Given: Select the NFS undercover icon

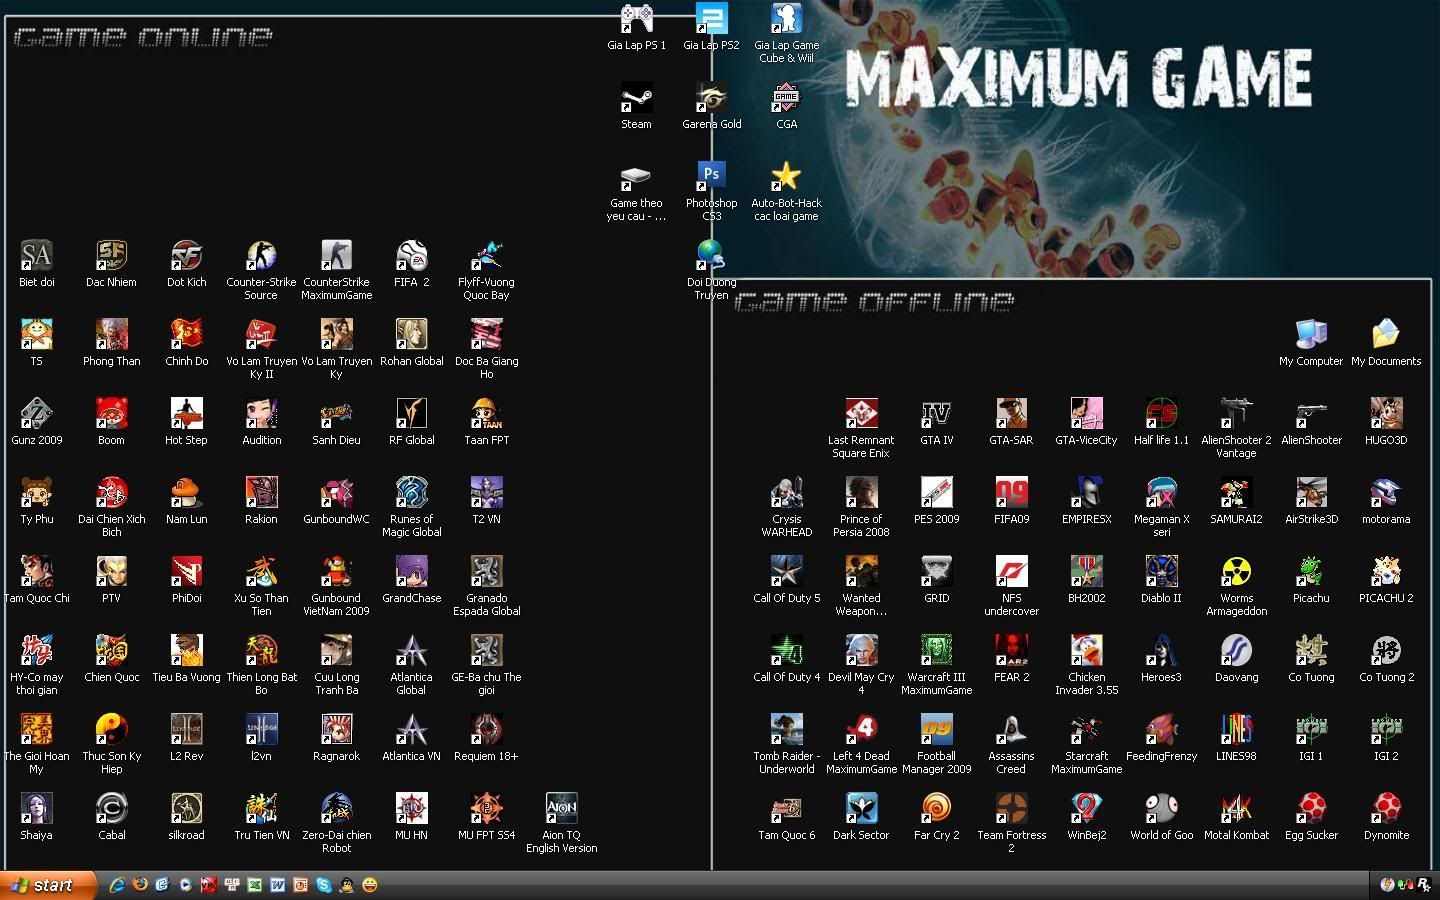Looking at the screenshot, I should coord(1011,572).
